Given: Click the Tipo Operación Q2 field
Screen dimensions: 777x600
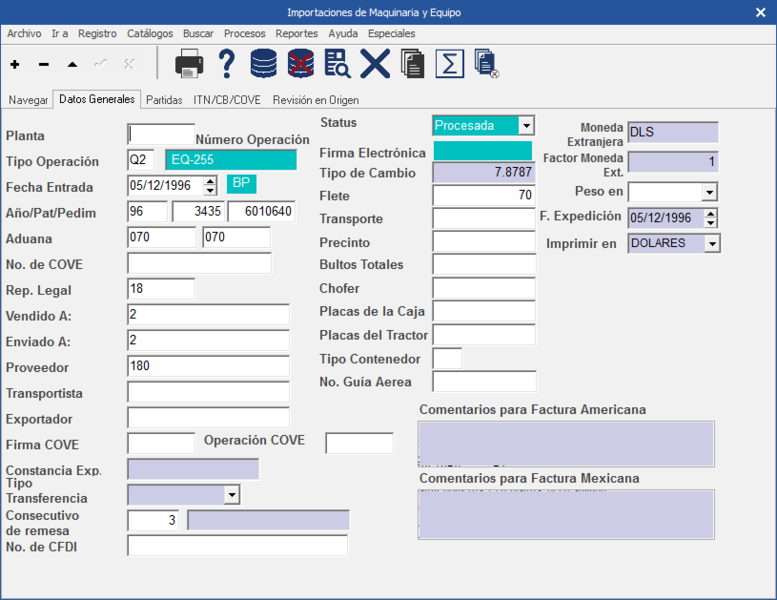Looking at the screenshot, I should 141,160.
